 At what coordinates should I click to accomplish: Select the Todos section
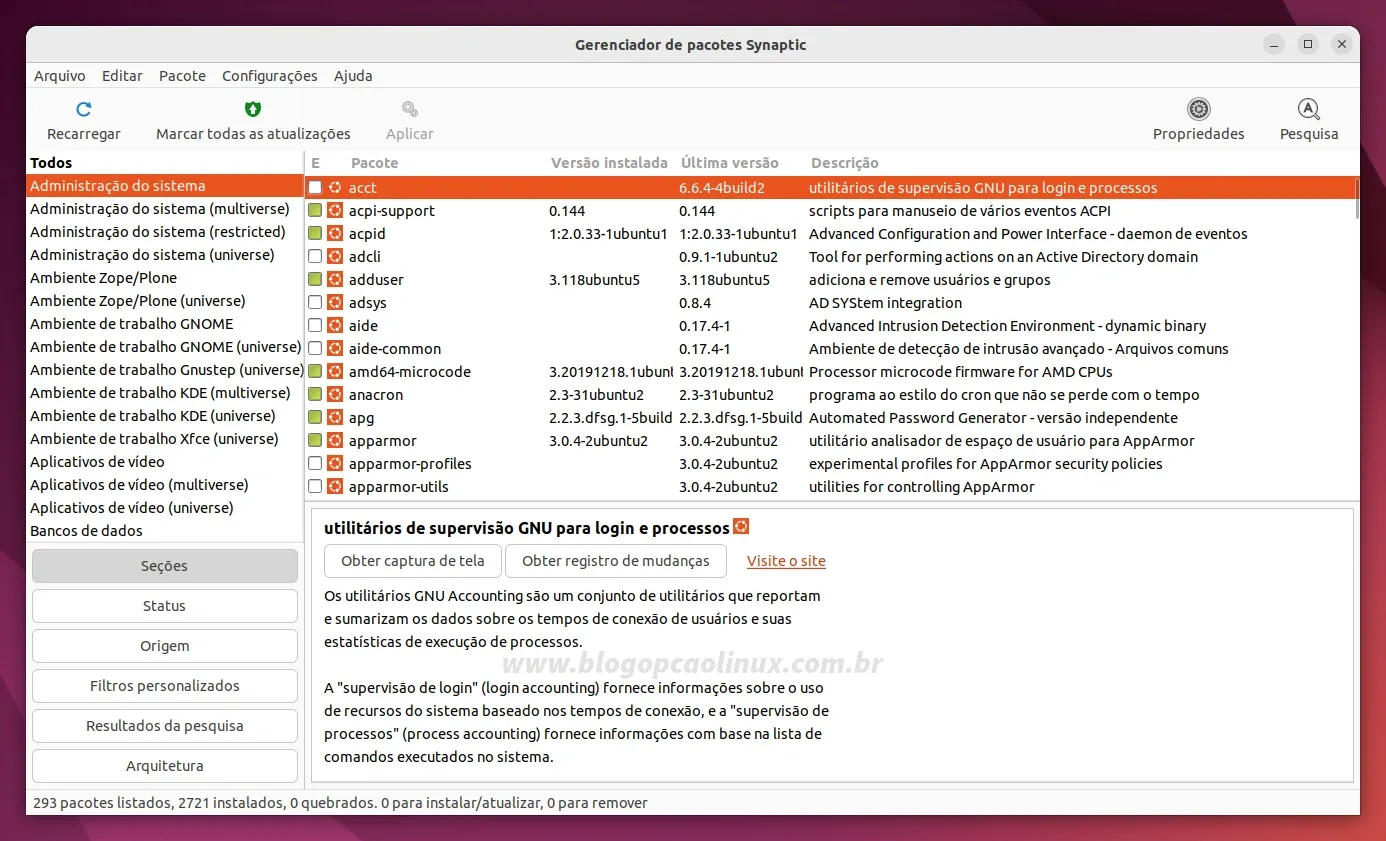pos(165,163)
